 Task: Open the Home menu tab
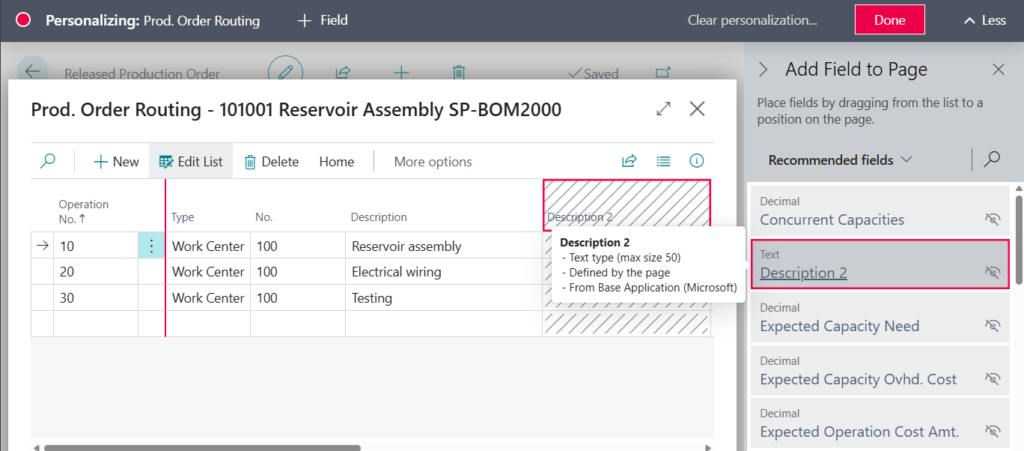337,161
